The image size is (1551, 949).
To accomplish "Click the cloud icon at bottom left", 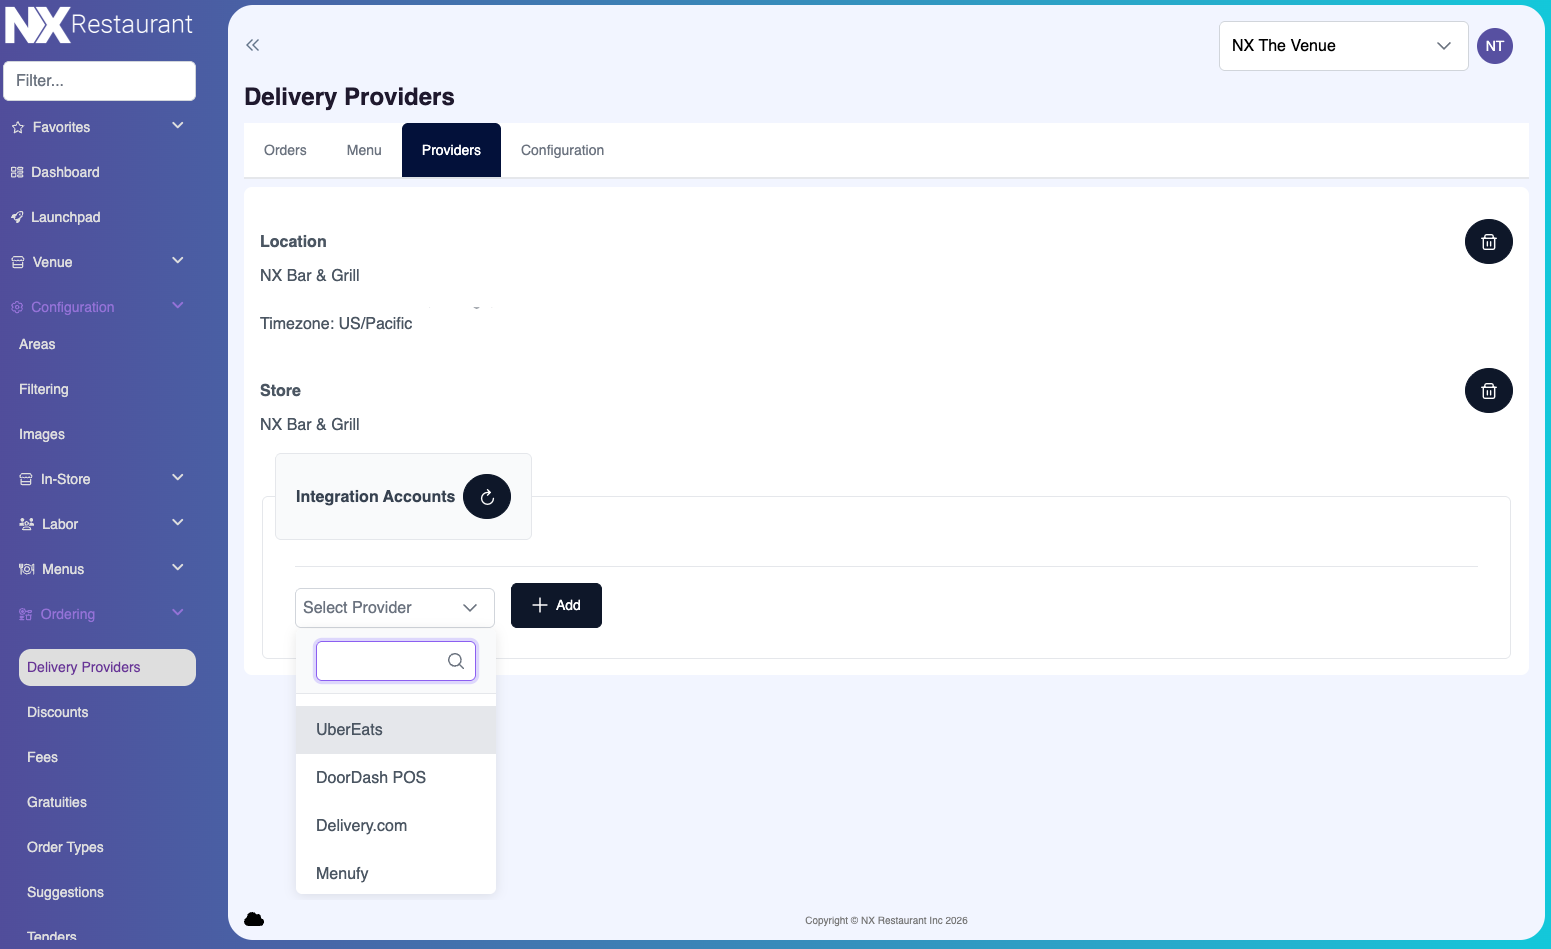I will point(254,918).
